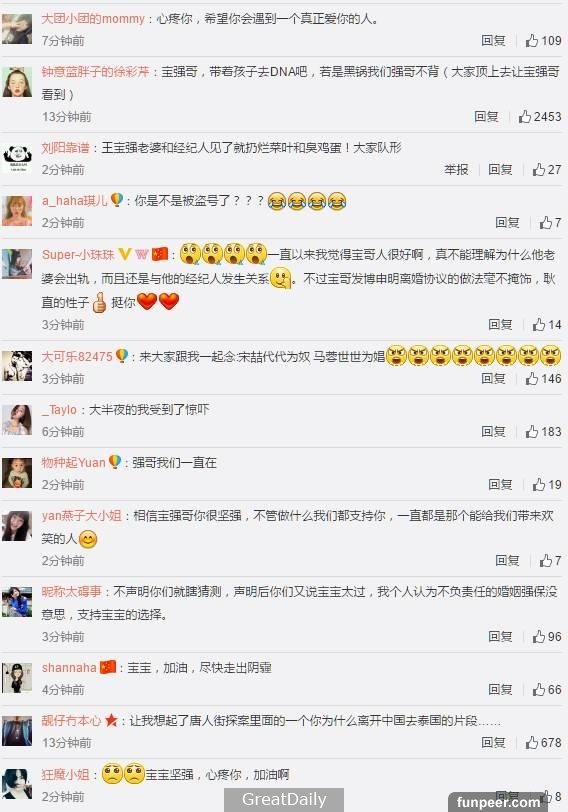This screenshot has height=812, width=568.
Task: Click shannaha's avatar picture
Action: [x=17, y=677]
